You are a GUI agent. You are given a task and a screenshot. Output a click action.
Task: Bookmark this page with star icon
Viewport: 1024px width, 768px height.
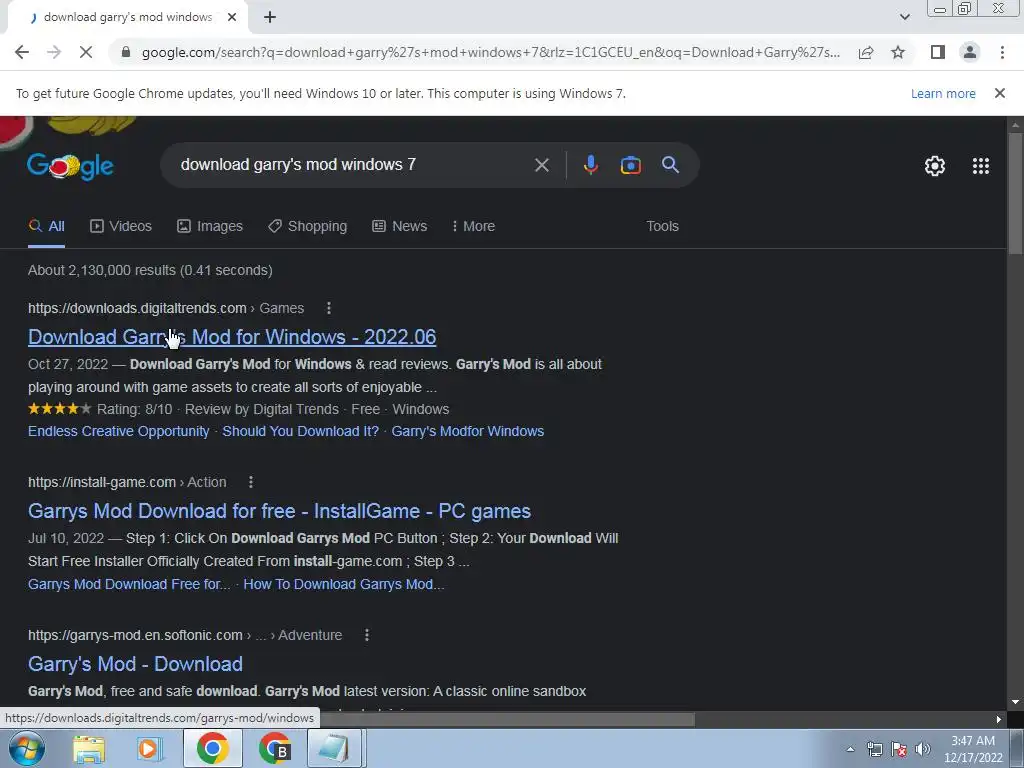898,52
